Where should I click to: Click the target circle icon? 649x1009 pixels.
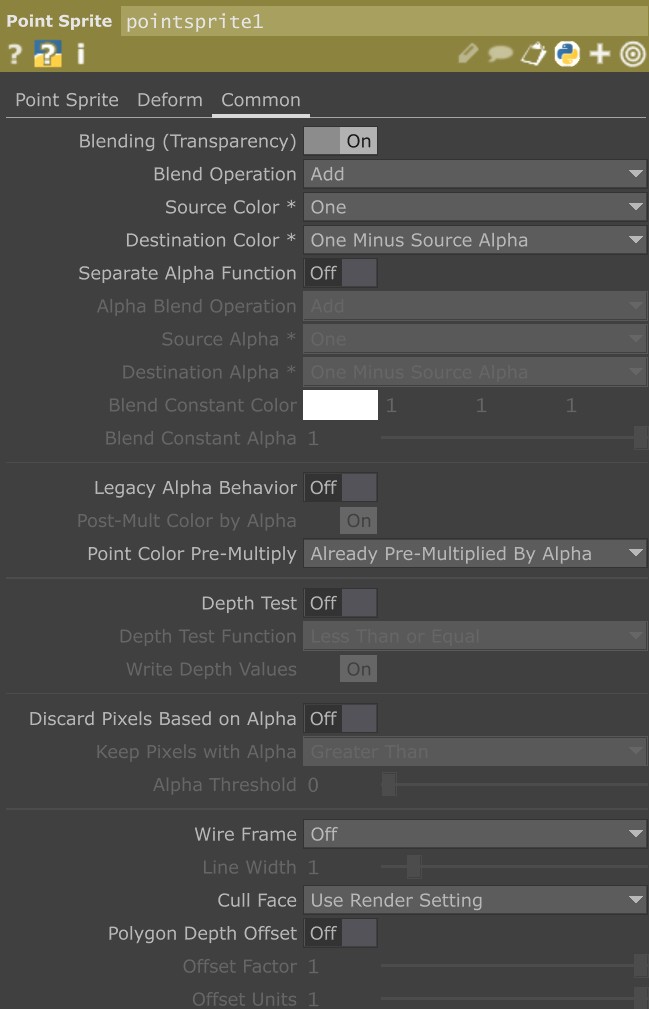coord(632,54)
